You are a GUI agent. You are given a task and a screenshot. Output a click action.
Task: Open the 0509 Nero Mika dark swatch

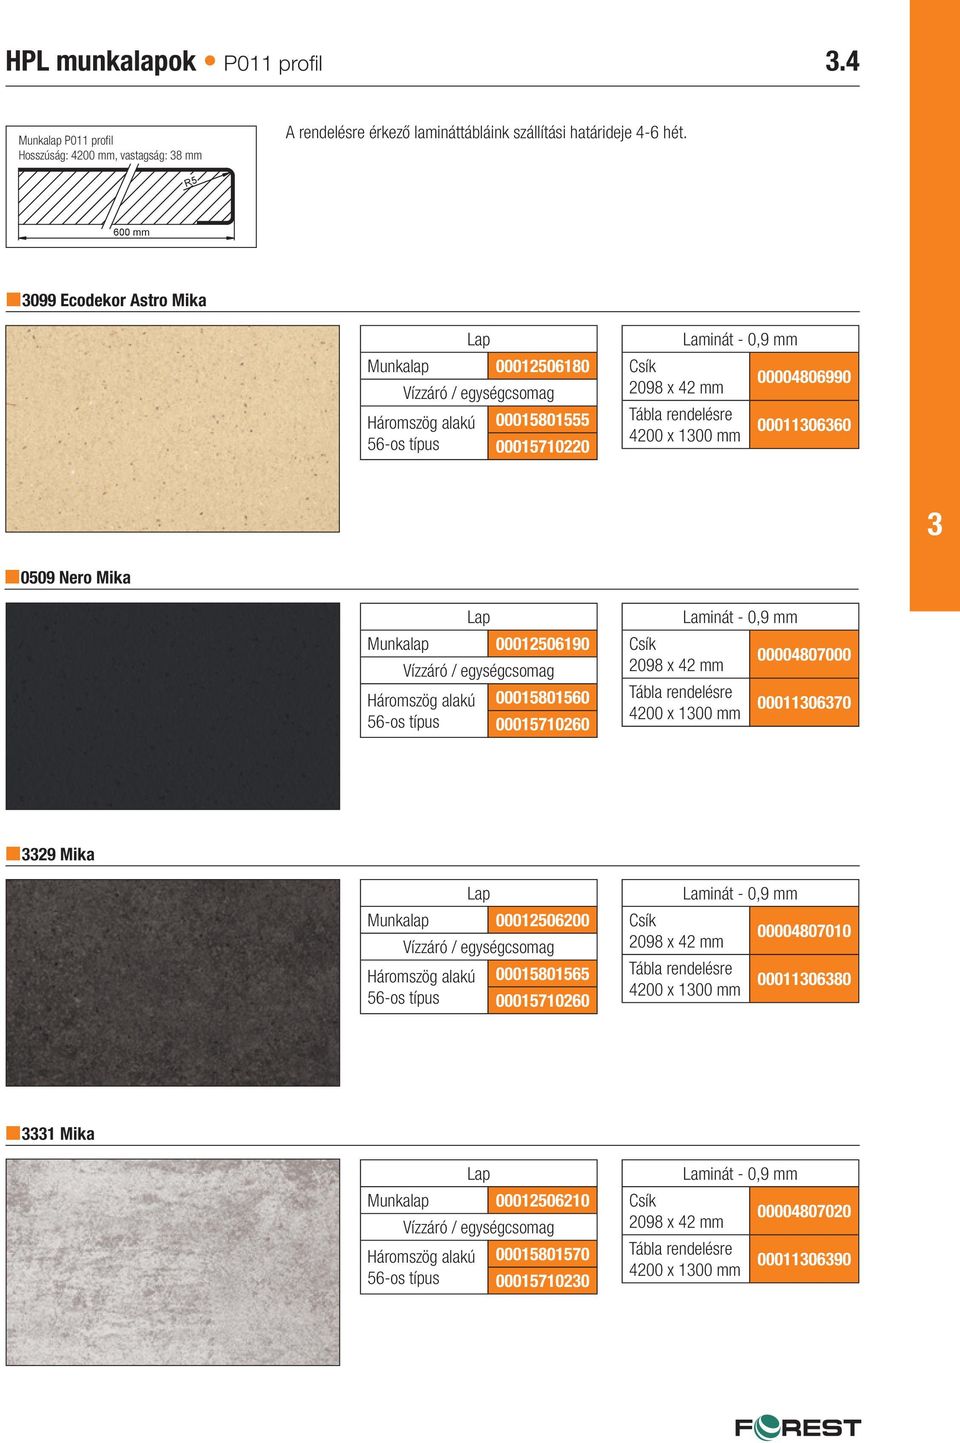(x=173, y=706)
